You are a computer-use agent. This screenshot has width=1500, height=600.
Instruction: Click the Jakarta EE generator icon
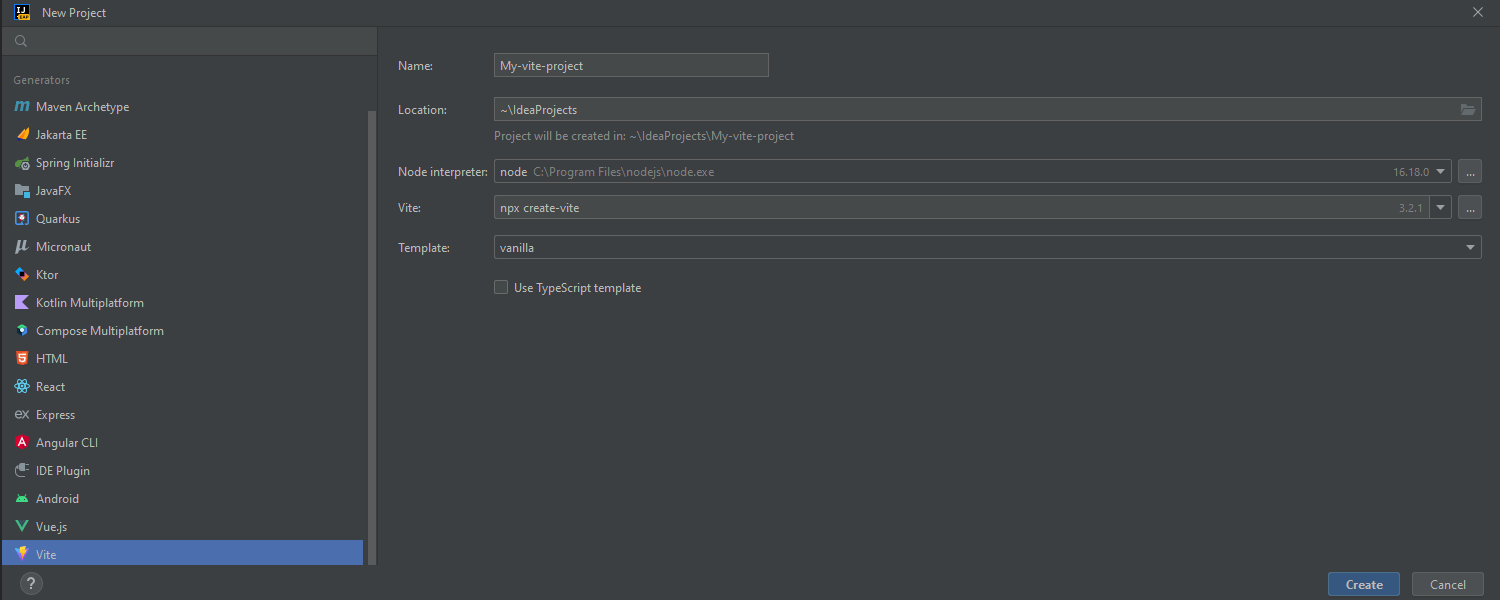tap(22, 135)
